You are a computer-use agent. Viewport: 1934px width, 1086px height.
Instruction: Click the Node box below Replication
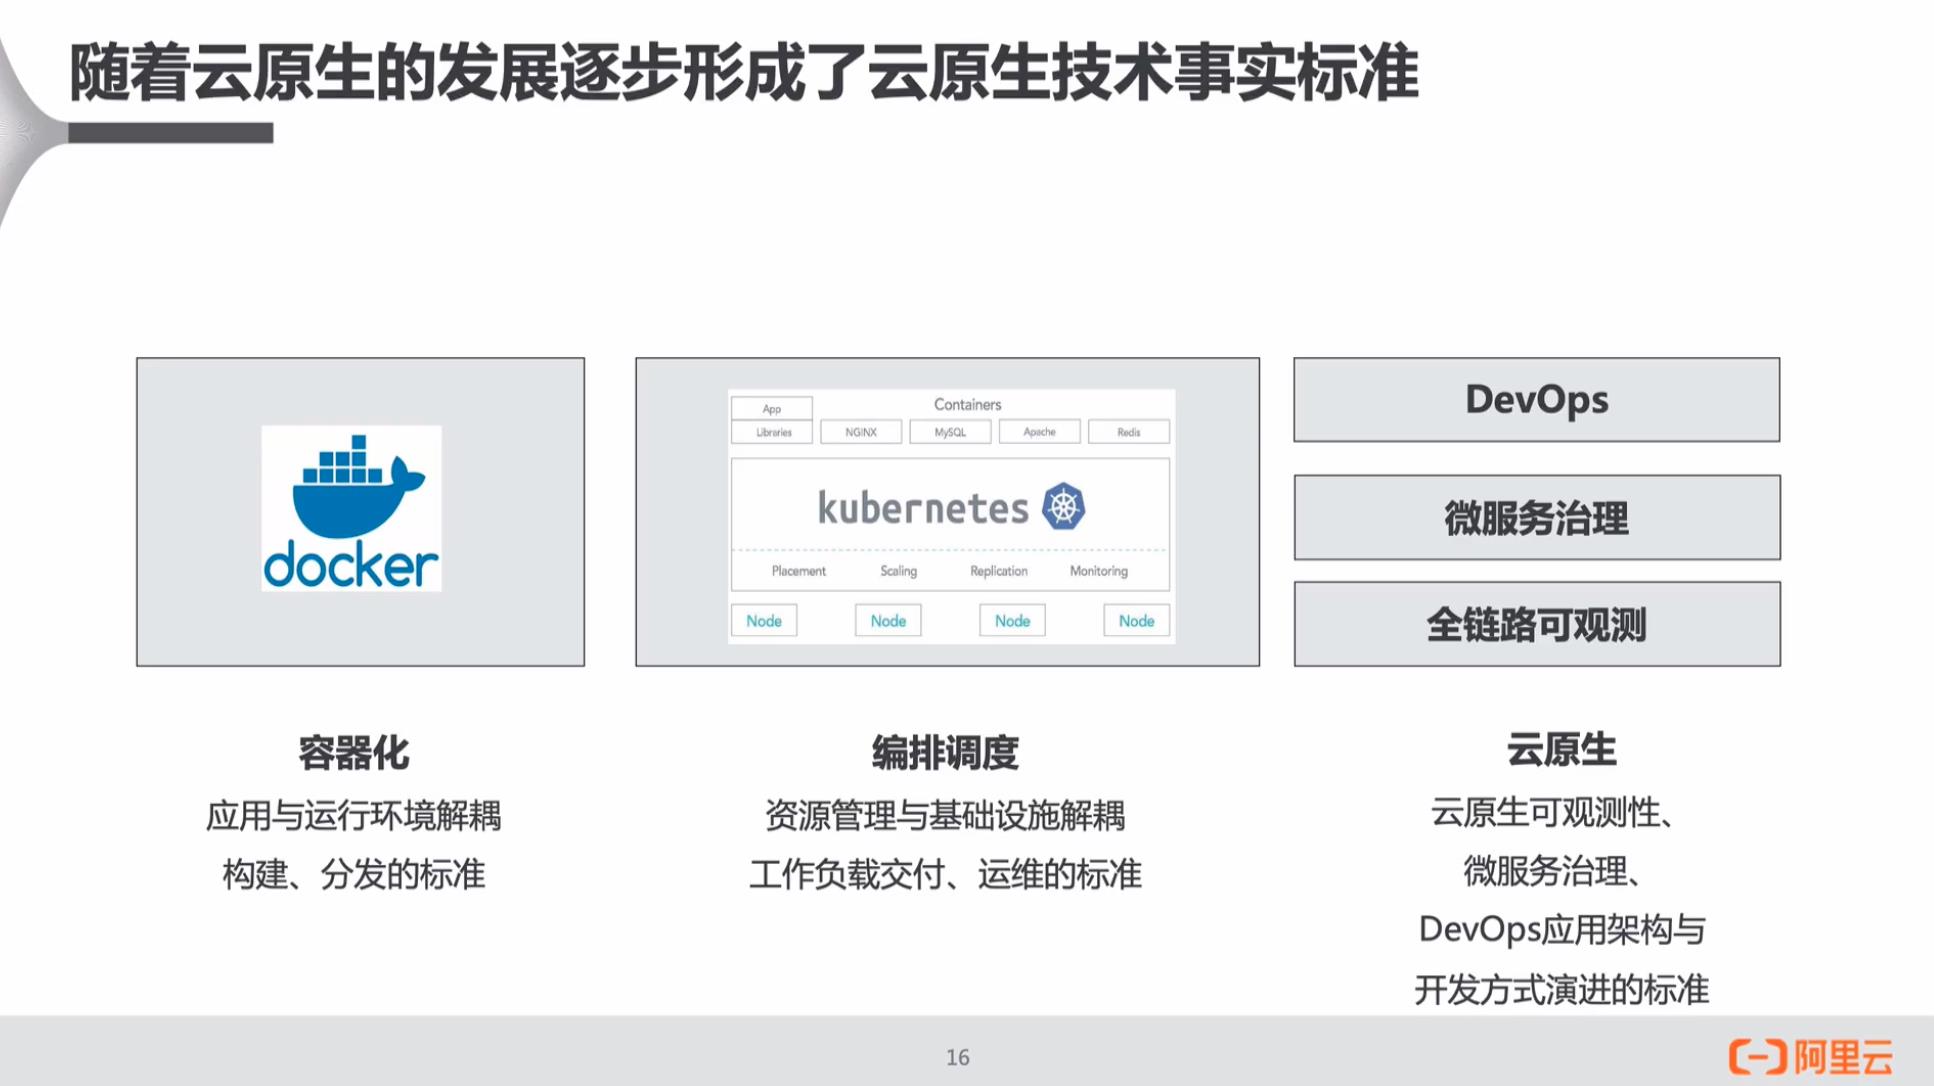1012,621
